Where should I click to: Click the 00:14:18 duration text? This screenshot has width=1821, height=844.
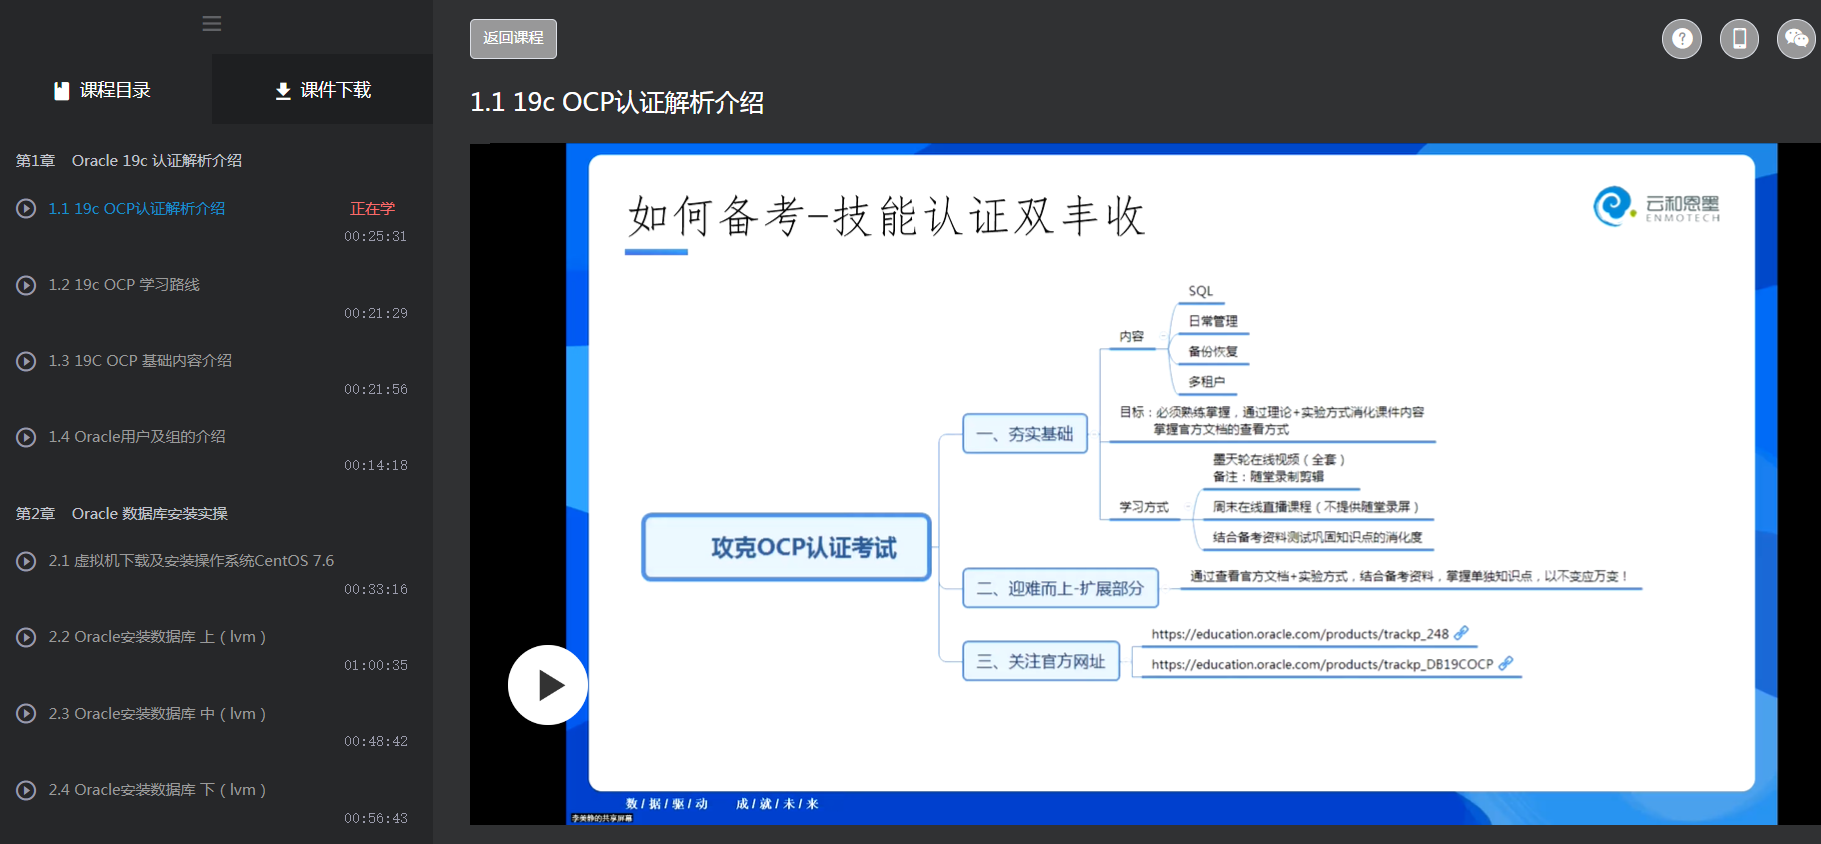376,466
